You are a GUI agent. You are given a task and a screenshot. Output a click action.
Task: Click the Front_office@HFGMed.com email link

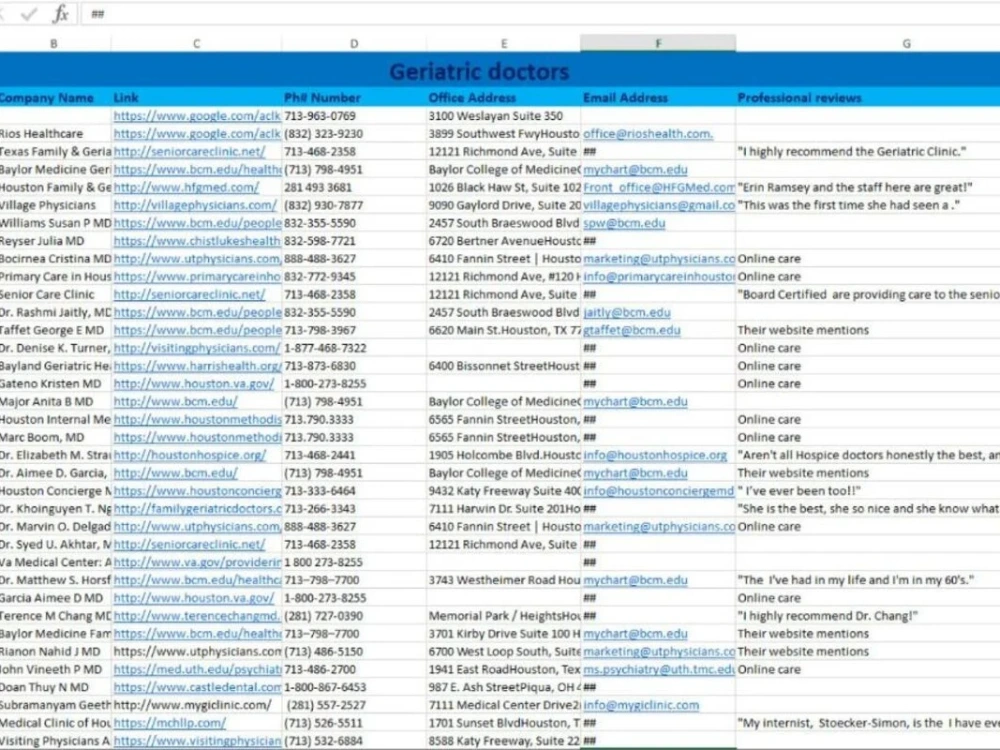click(x=659, y=188)
